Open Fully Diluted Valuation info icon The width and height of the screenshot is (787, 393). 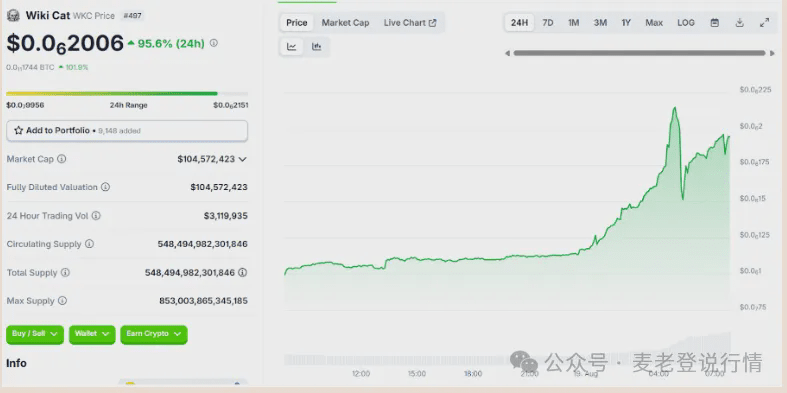(105, 187)
